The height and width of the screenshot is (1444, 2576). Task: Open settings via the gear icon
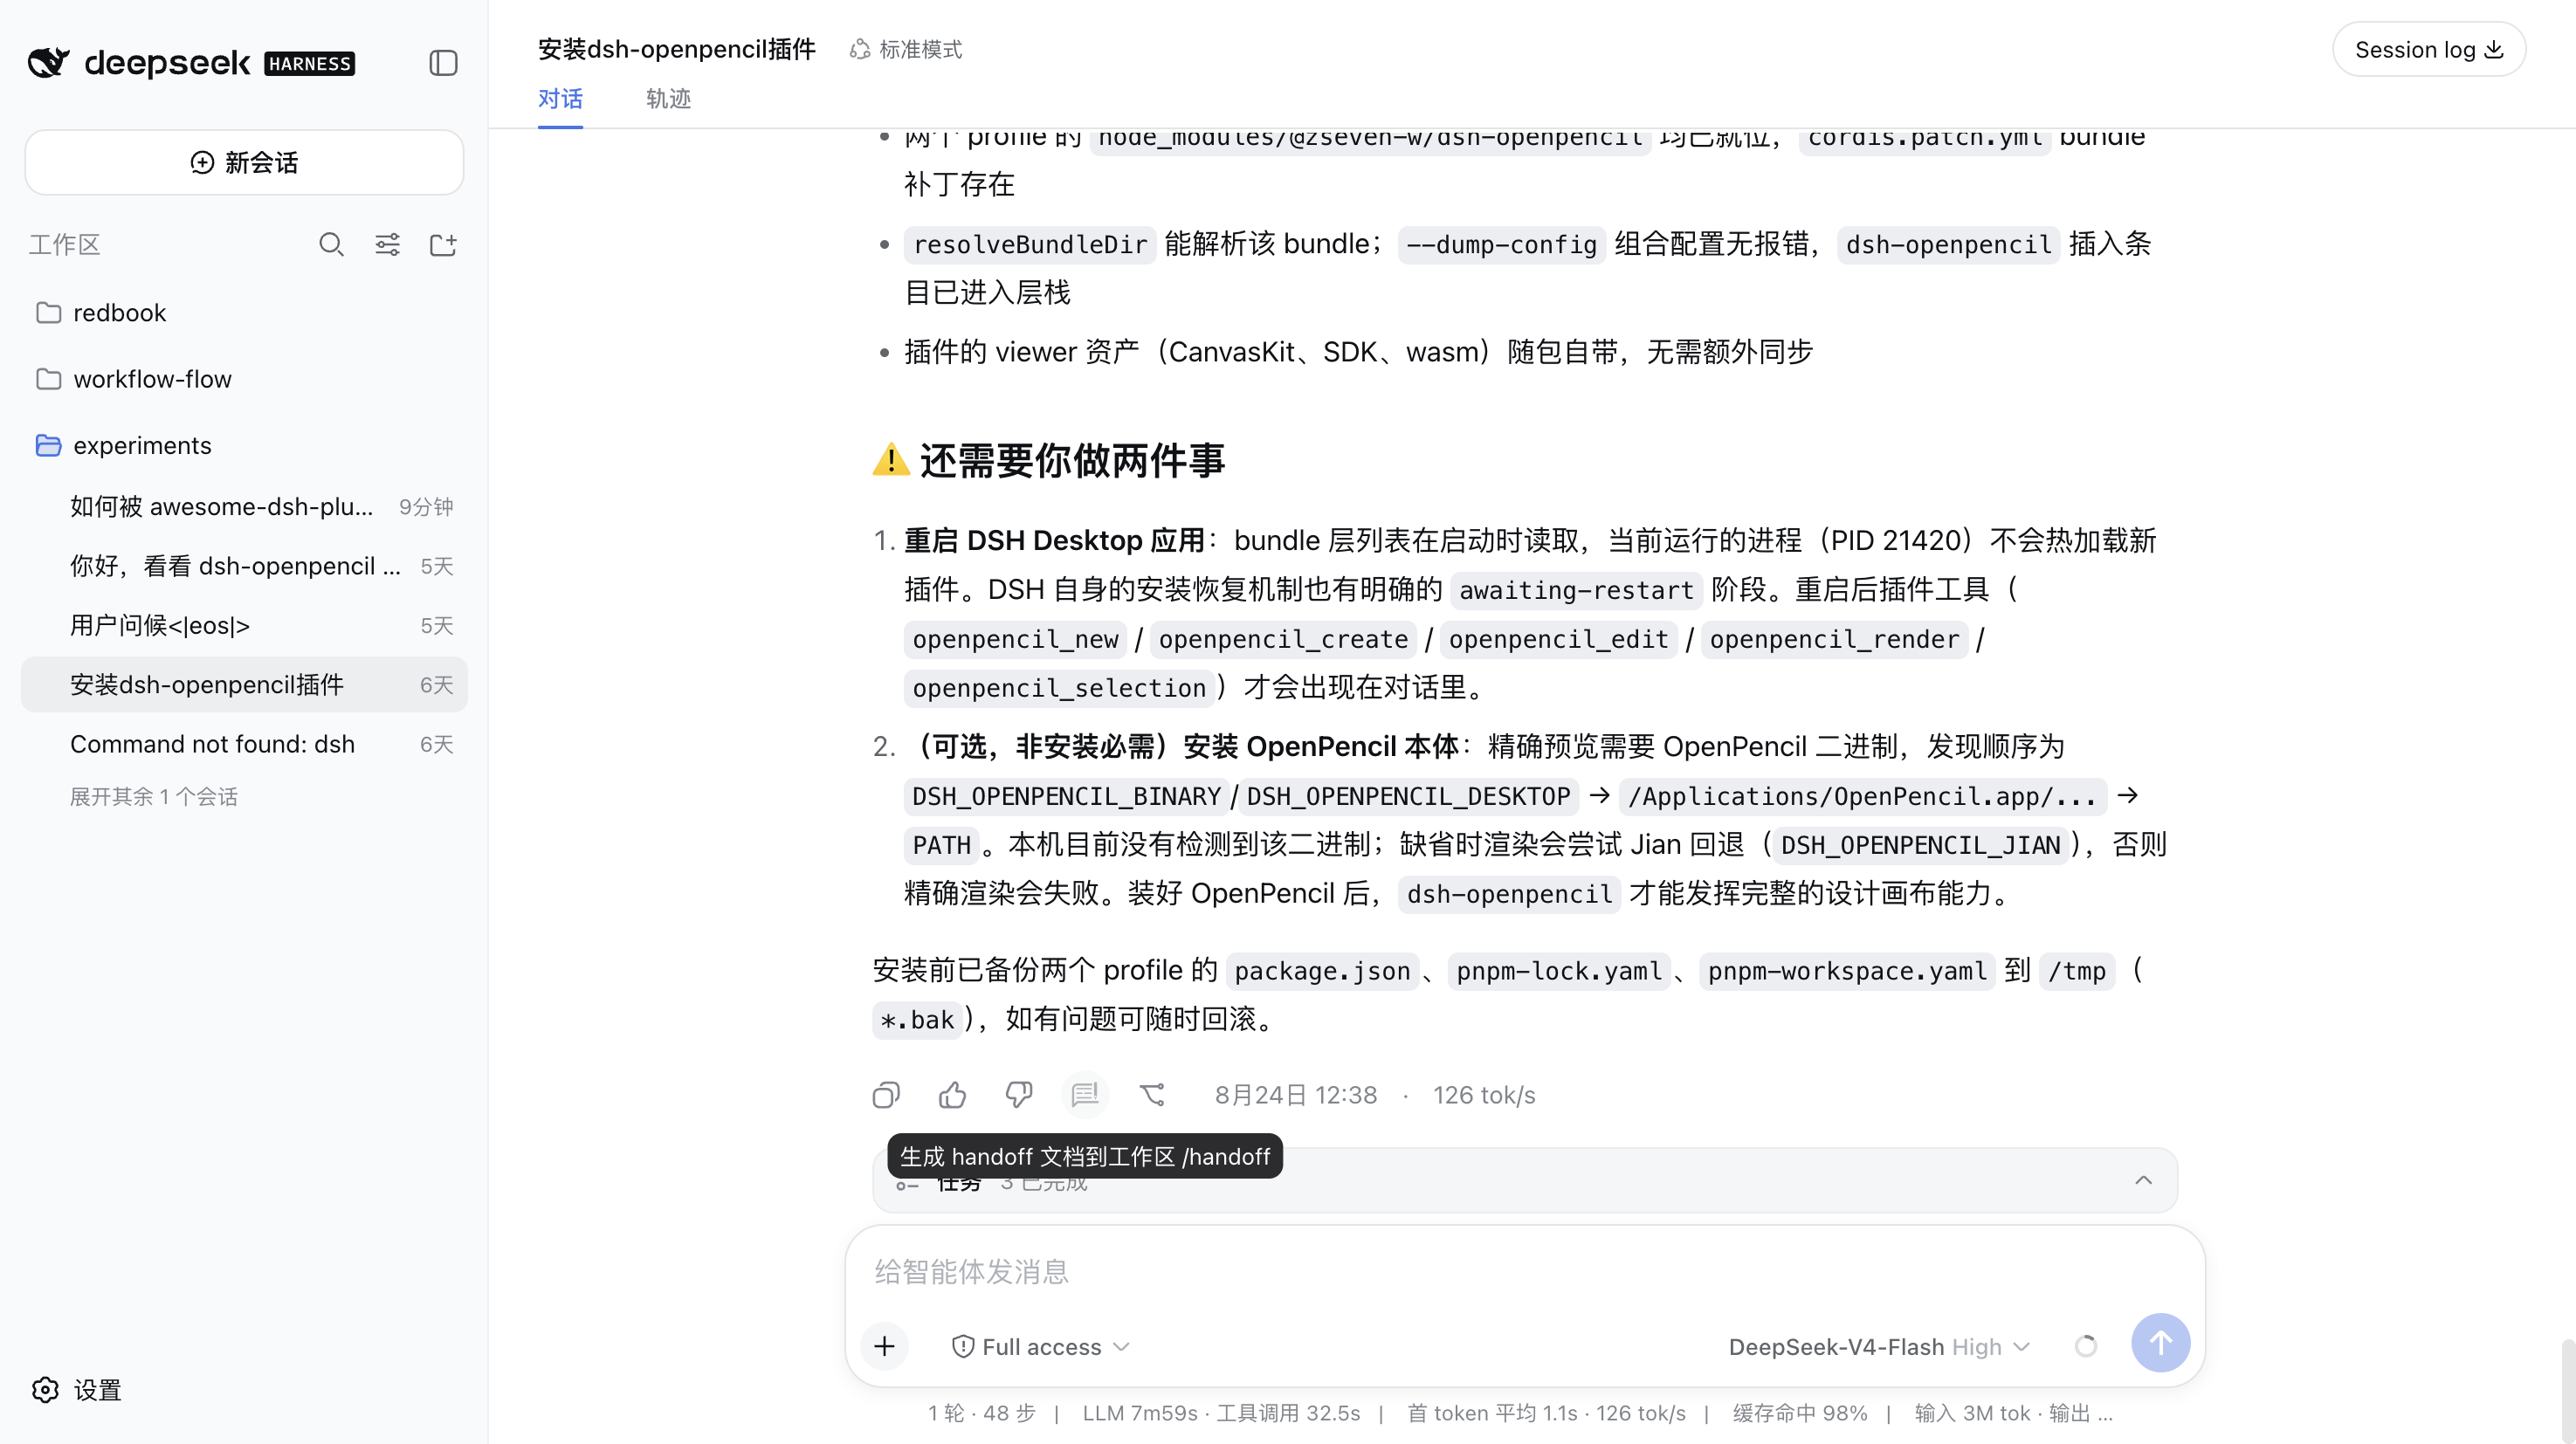pyautogui.click(x=45, y=1390)
